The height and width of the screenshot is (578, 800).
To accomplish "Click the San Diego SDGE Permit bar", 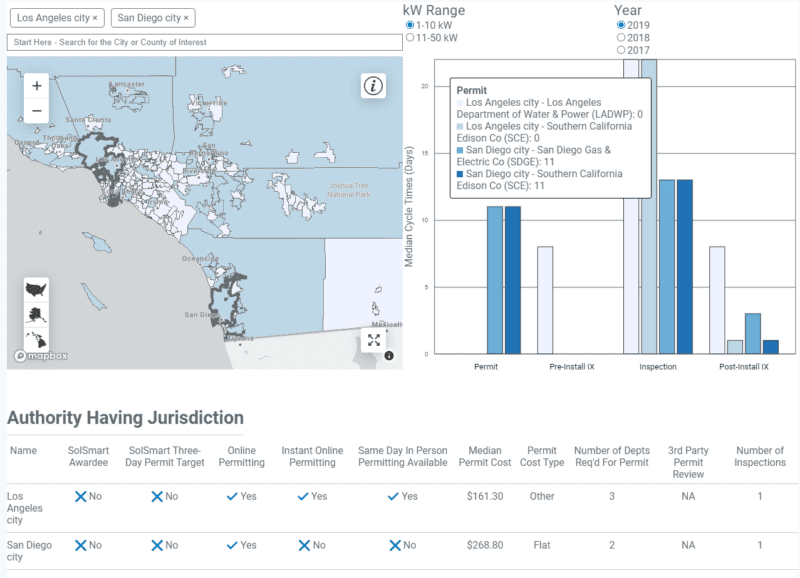I will tap(495, 280).
